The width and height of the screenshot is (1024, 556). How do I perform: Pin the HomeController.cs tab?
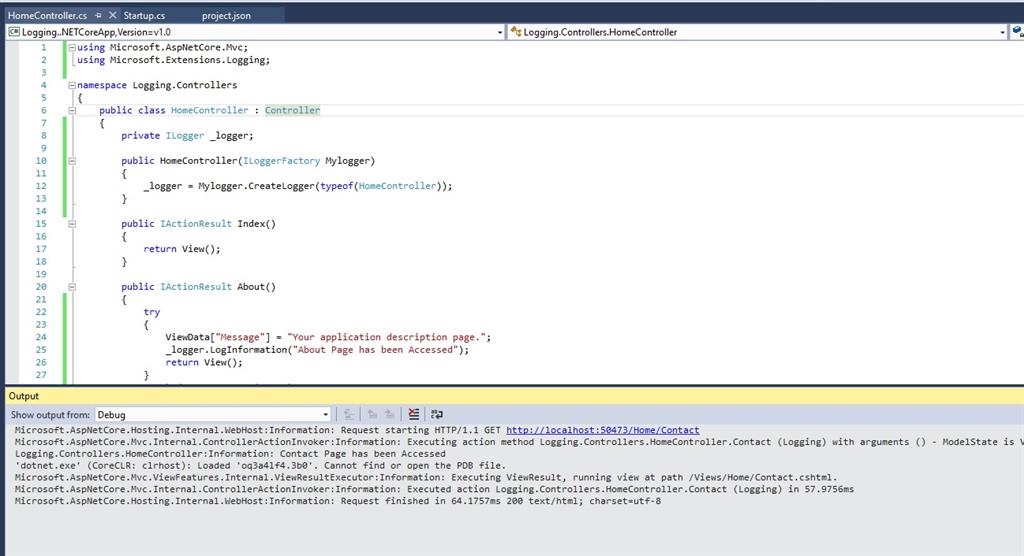pos(98,15)
